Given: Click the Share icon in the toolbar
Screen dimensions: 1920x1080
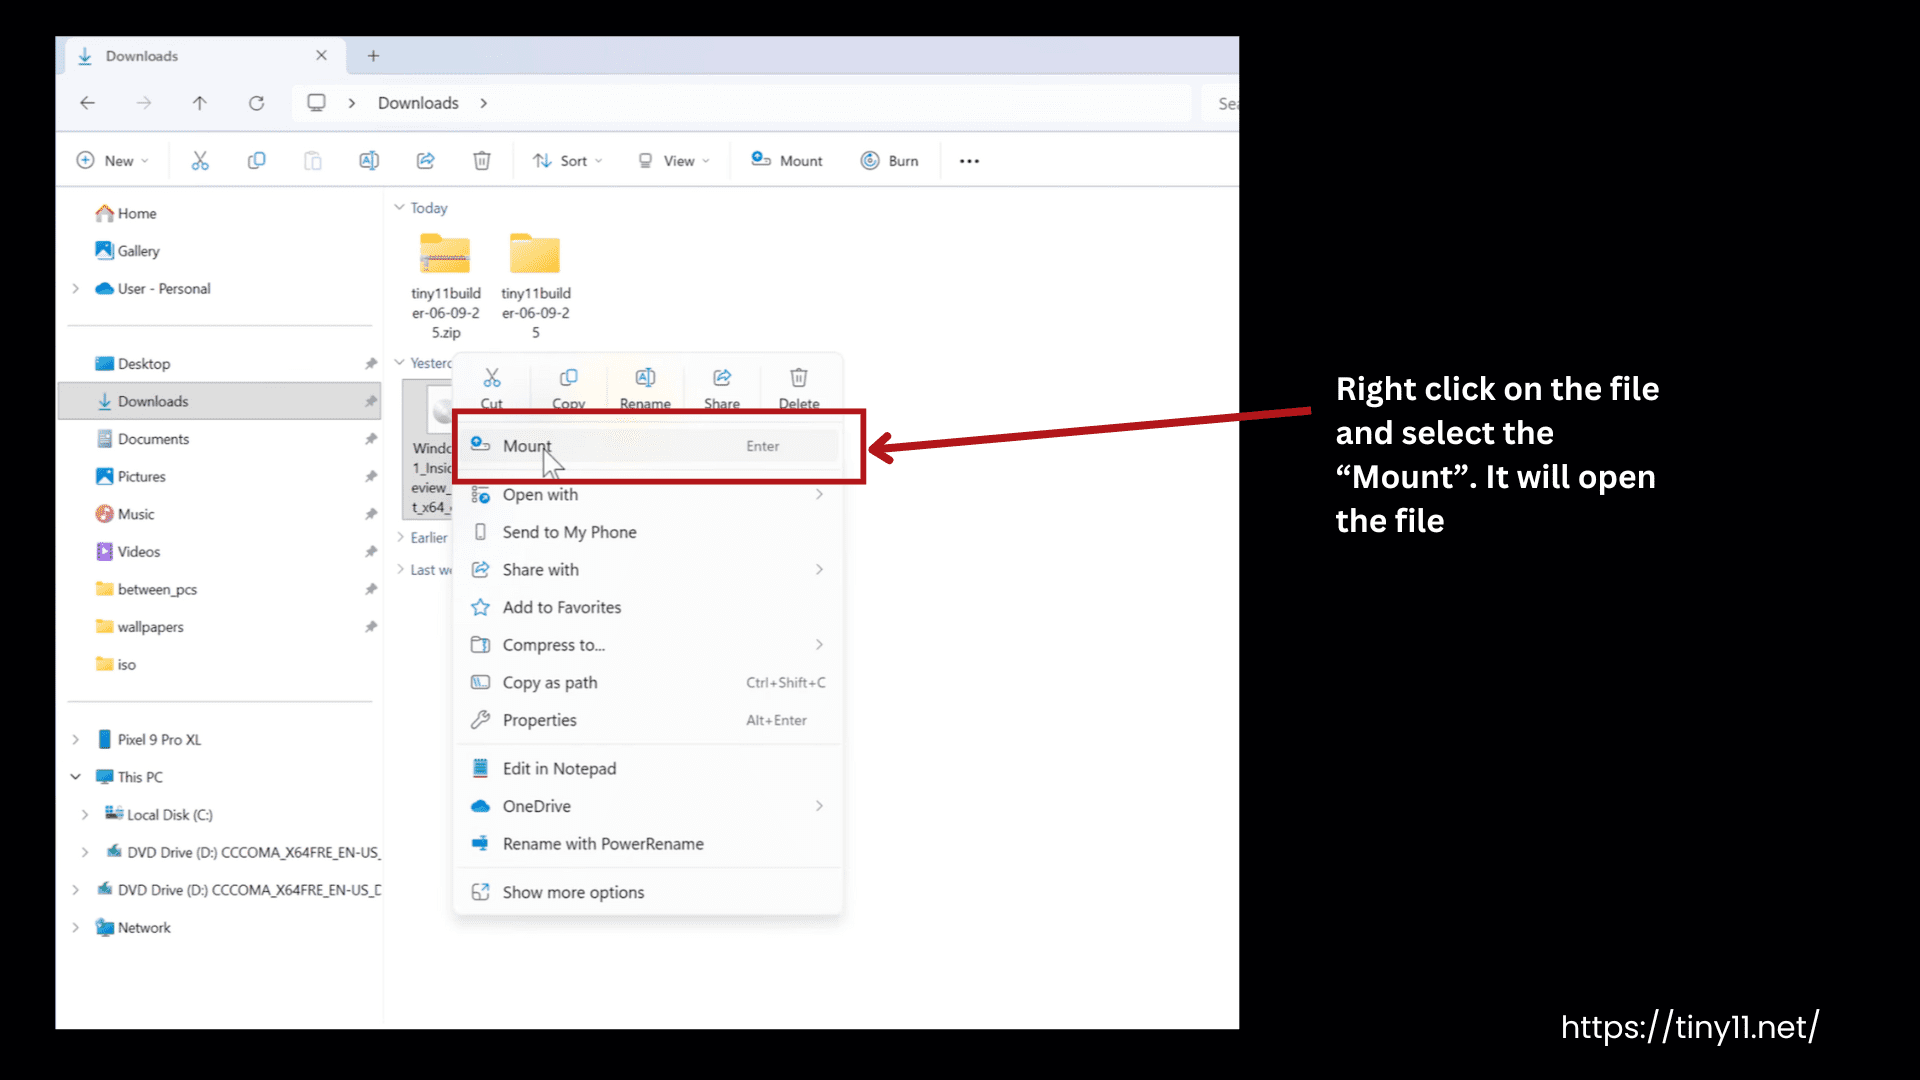Looking at the screenshot, I should pos(425,160).
